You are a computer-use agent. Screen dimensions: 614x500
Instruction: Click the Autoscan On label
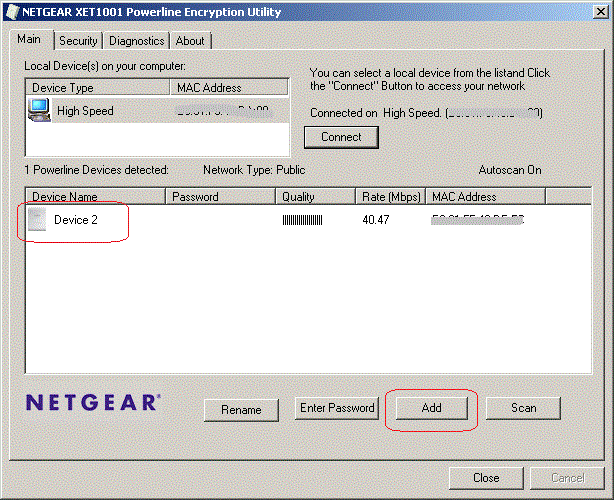[x=510, y=170]
